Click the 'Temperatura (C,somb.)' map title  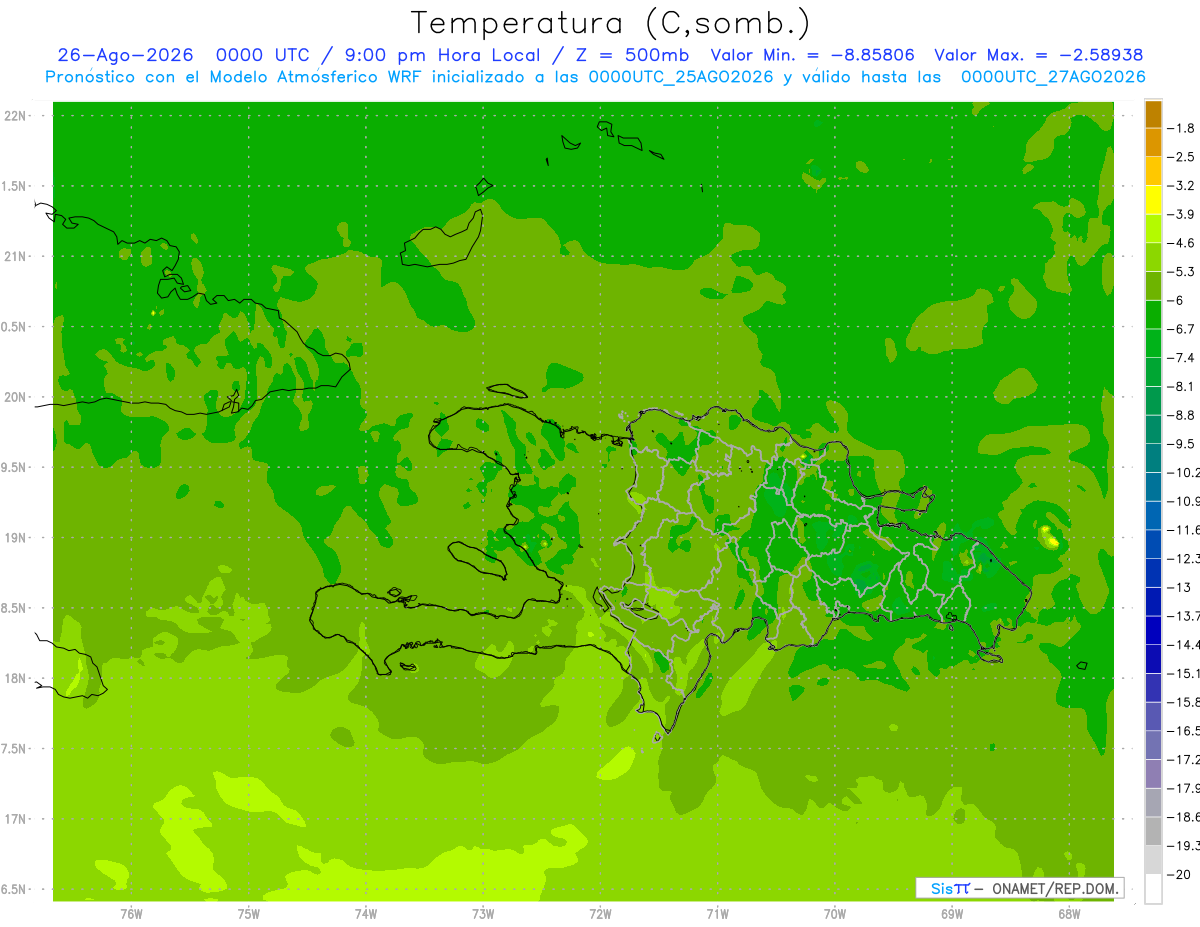(x=611, y=24)
